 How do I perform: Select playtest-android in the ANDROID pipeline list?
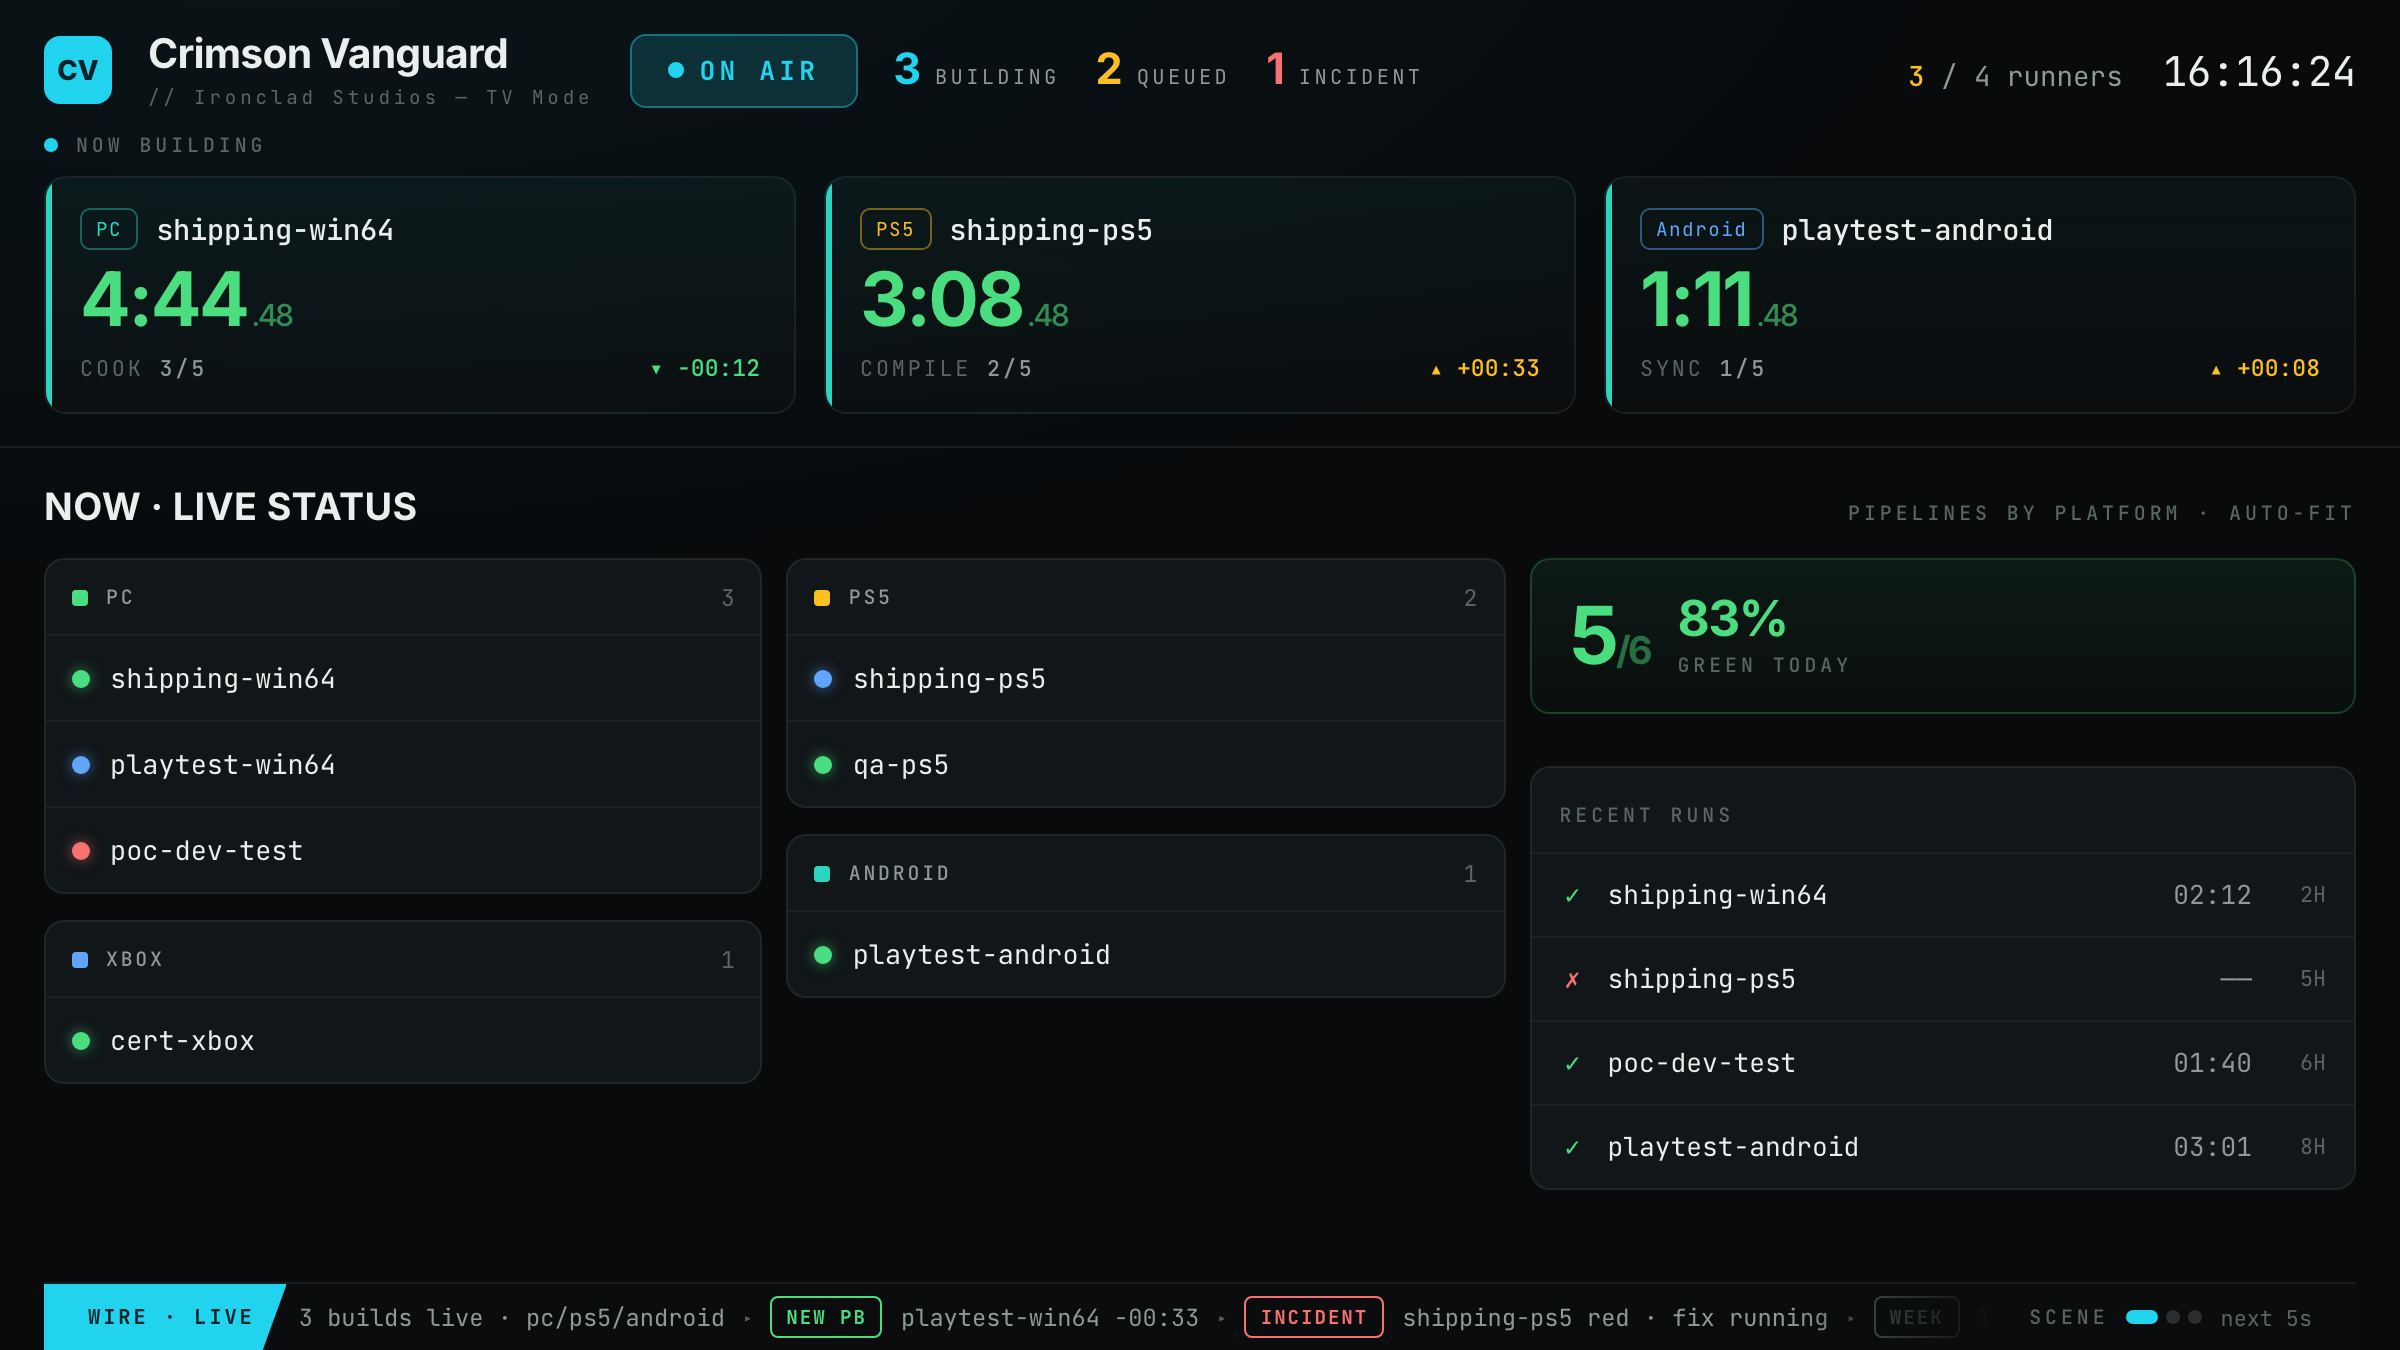[1146, 955]
